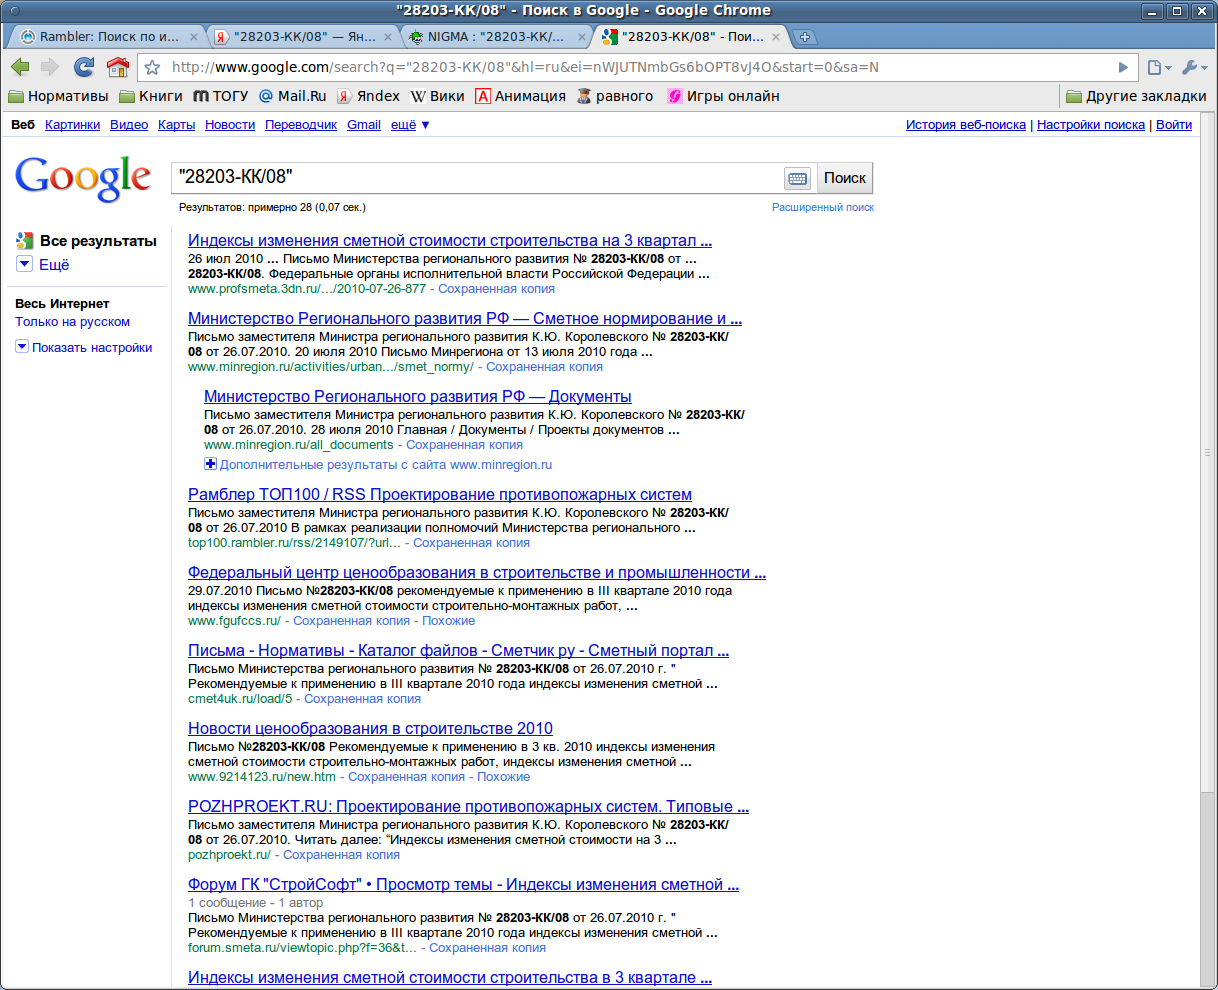
Task: Open the page menu icon
Action: (x=1159, y=67)
